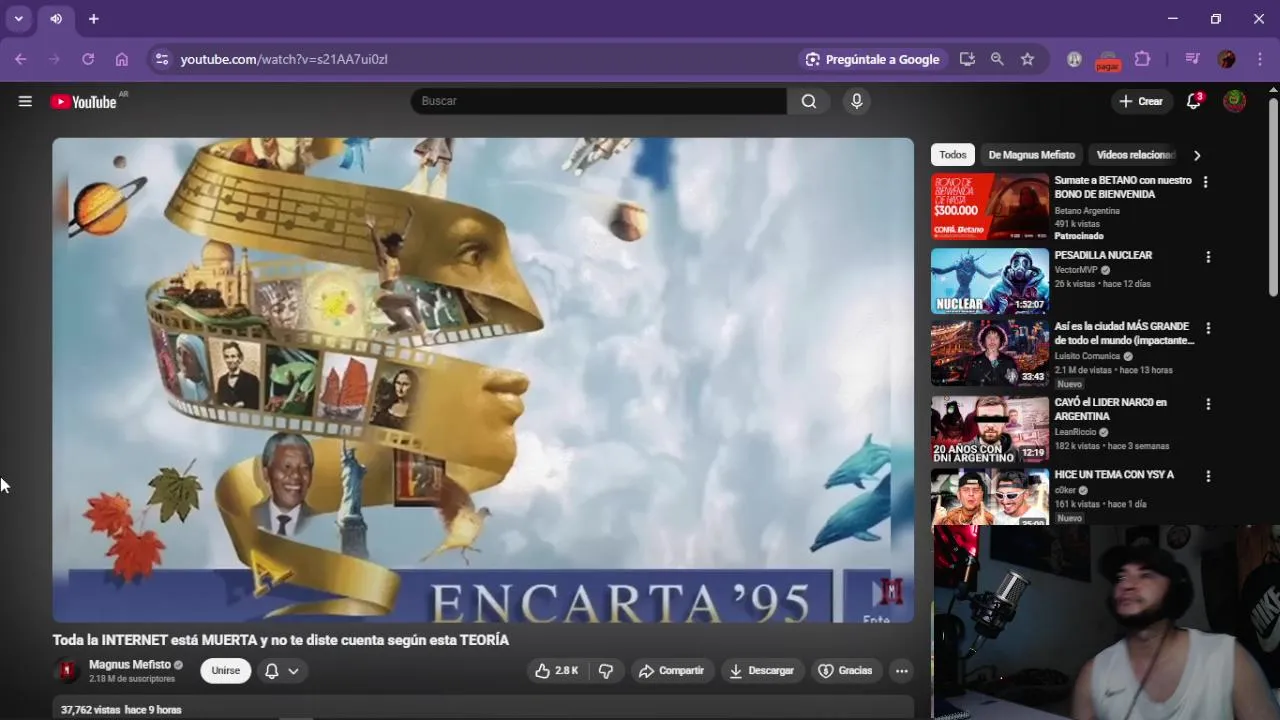Open the browser home page icon
The image size is (1280, 720).
tap(122, 59)
